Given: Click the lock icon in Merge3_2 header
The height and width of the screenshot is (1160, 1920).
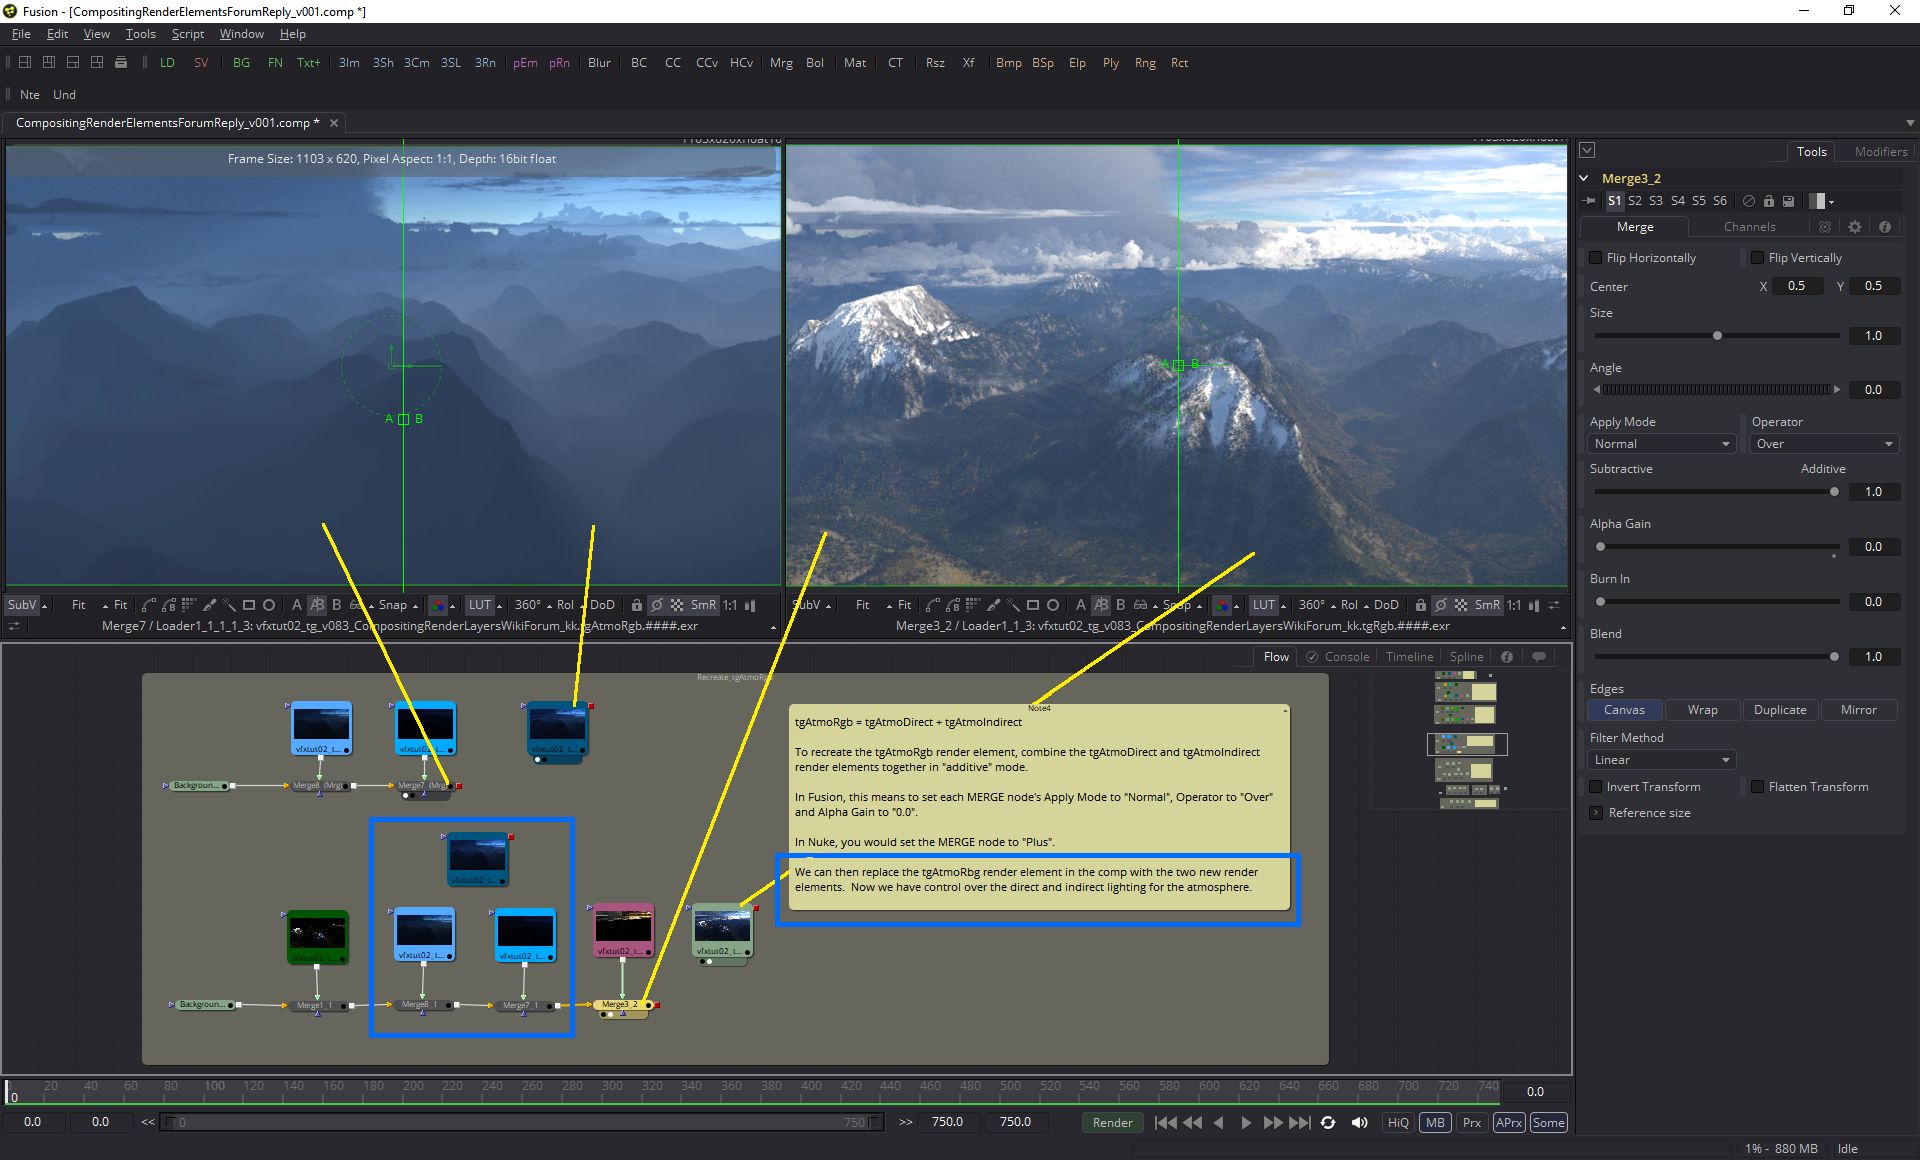Looking at the screenshot, I should click(x=1768, y=201).
